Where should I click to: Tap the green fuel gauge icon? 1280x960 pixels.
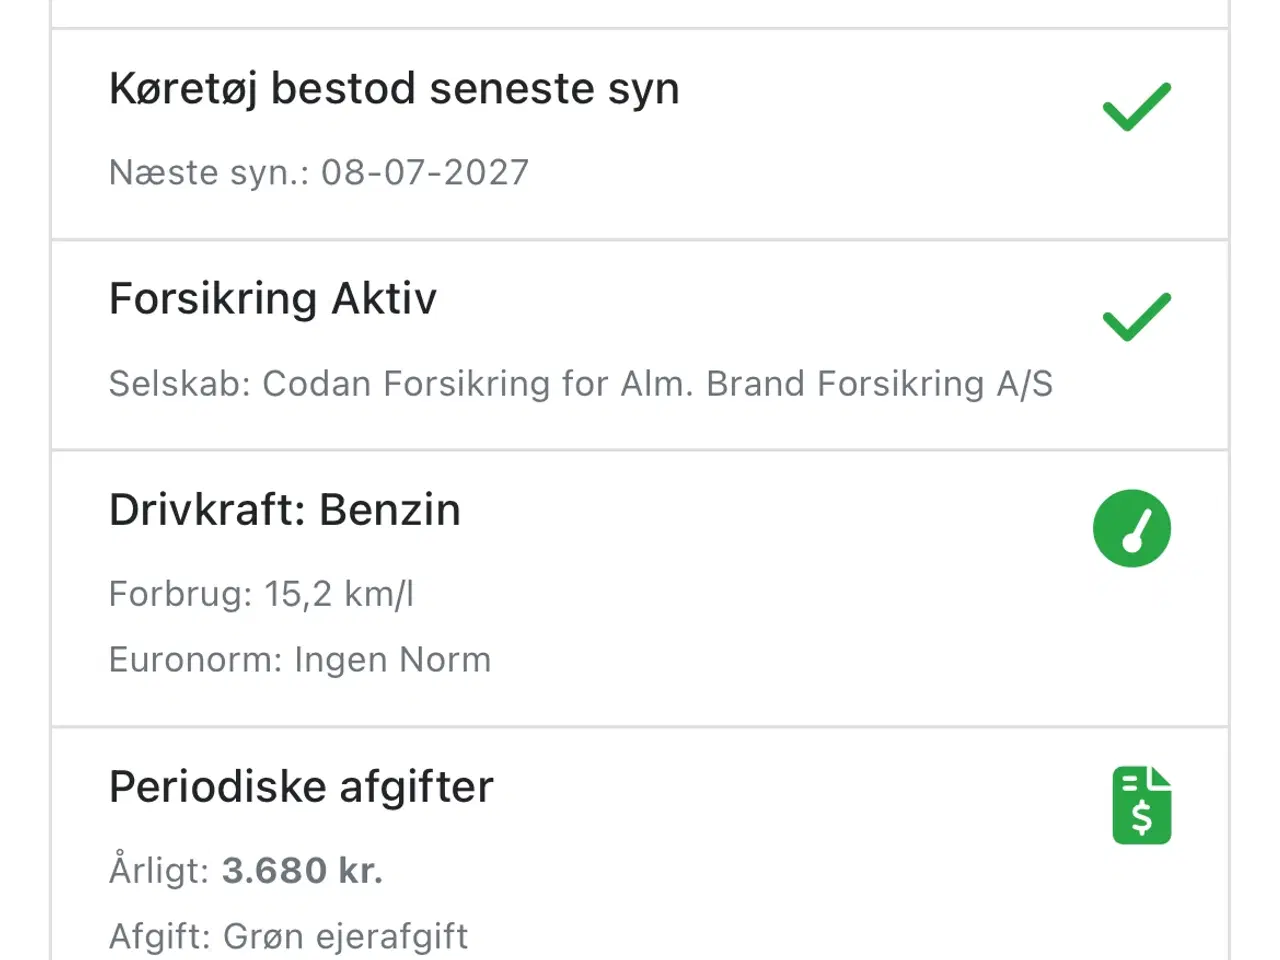(x=1131, y=528)
